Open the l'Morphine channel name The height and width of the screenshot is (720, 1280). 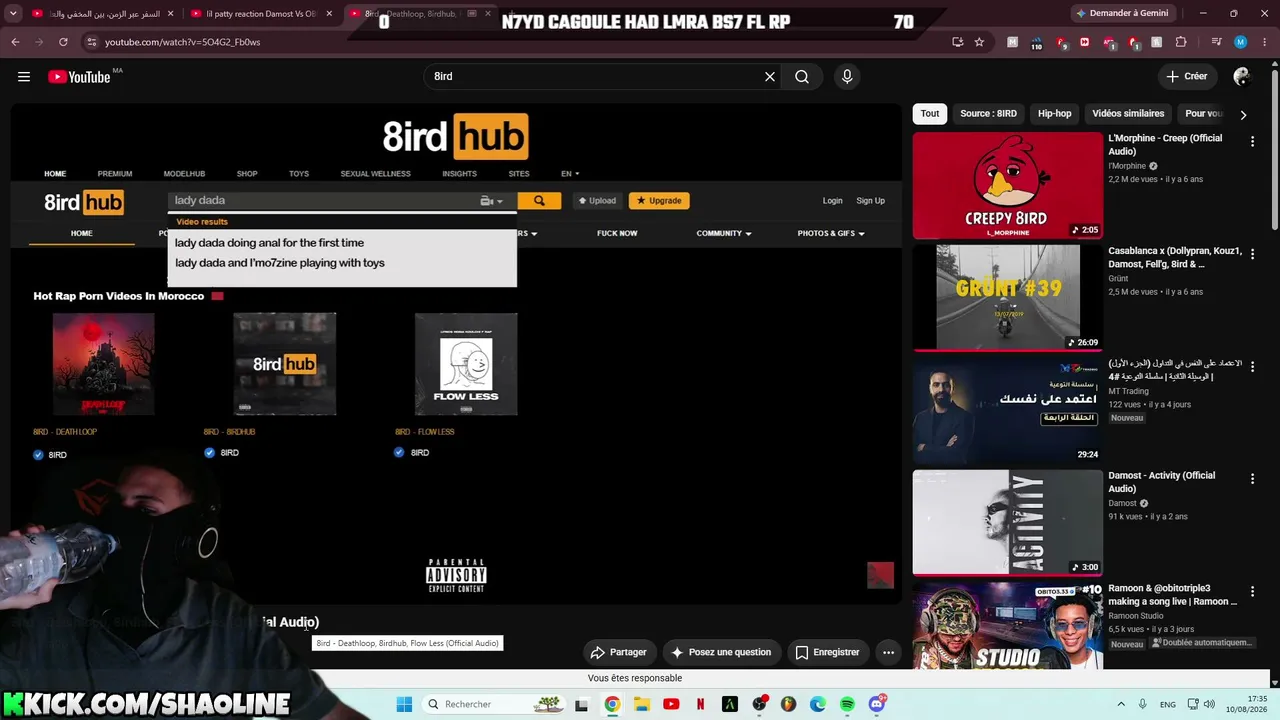pos(1127,166)
